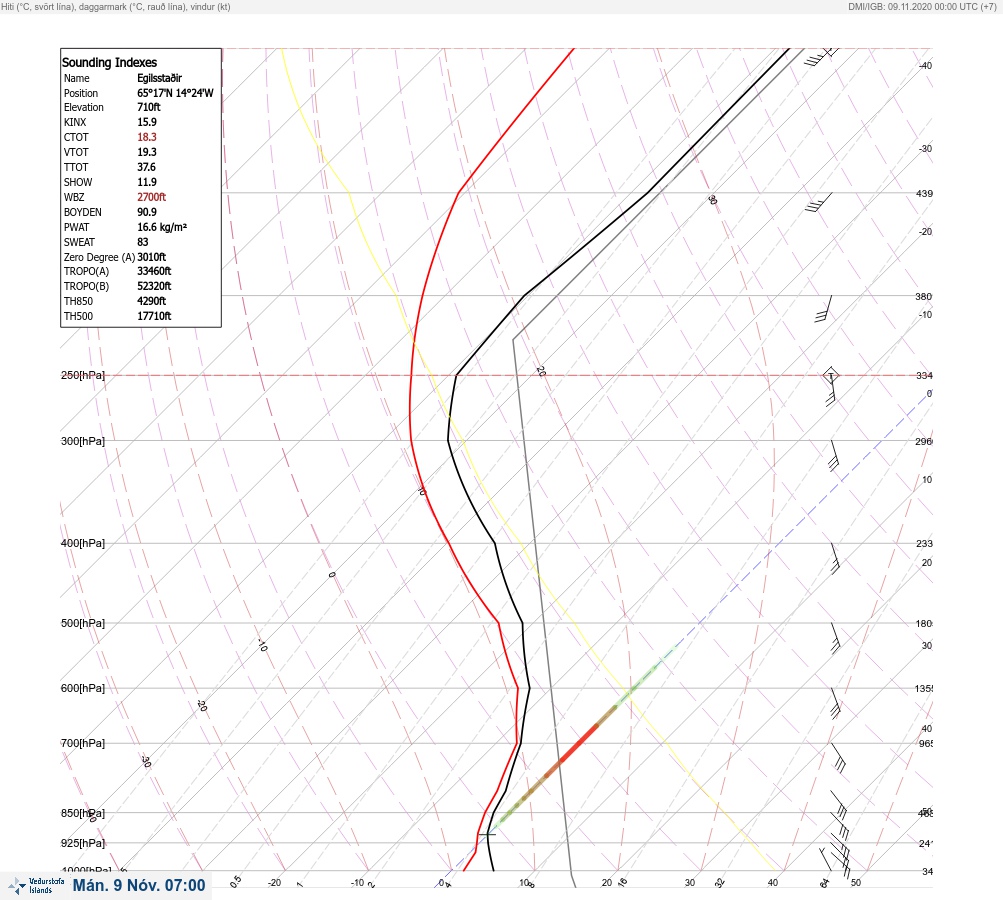Image resolution: width=1003 pixels, height=900 pixels.
Task: Click the wind barb at 700 hPa
Action: coord(839,758)
